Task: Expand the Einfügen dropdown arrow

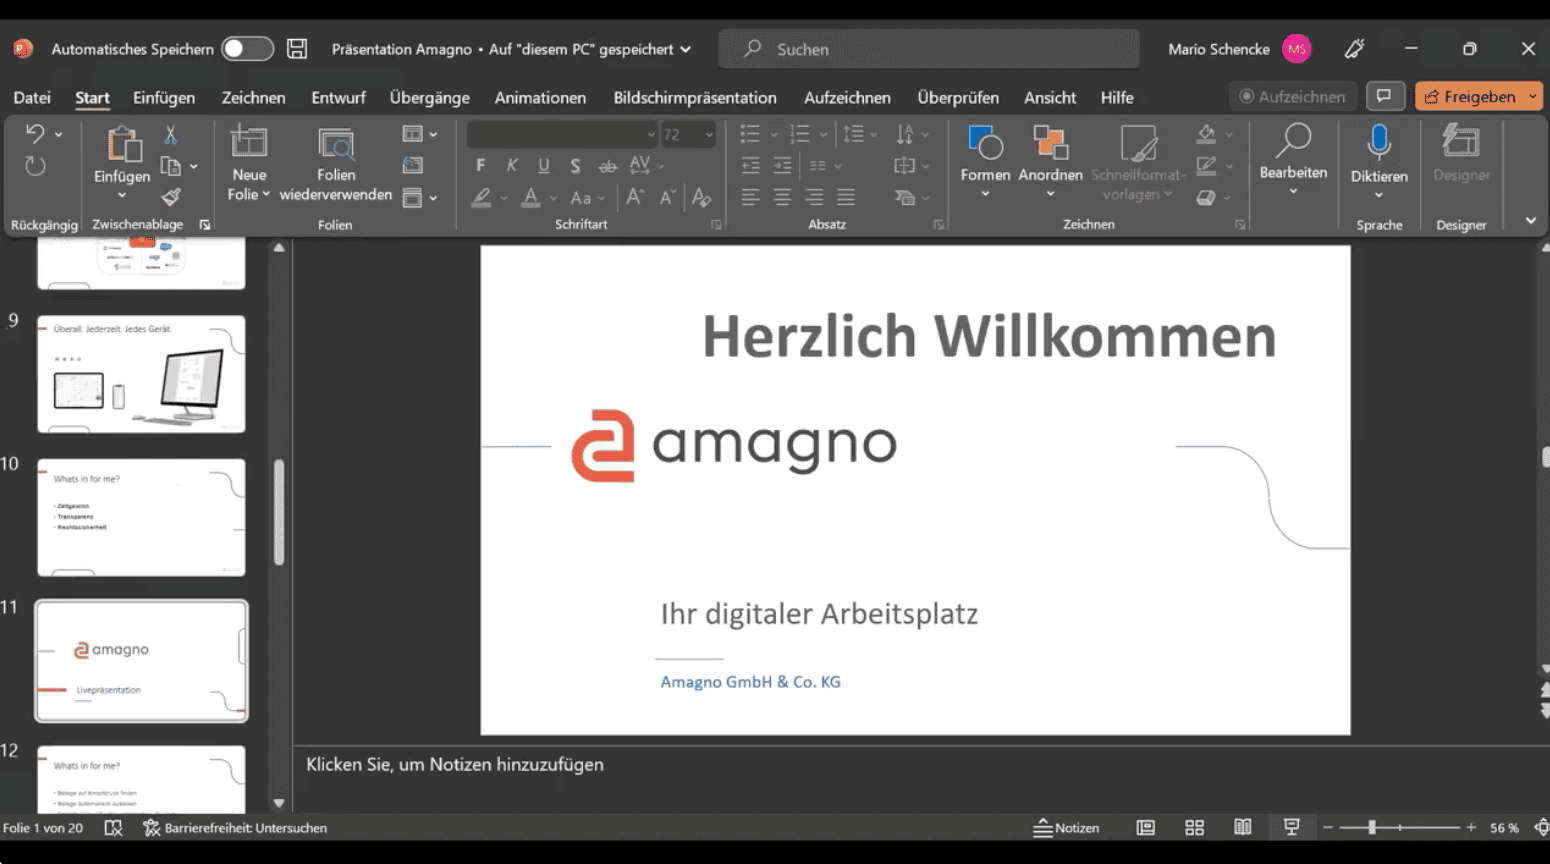Action: 122,195
